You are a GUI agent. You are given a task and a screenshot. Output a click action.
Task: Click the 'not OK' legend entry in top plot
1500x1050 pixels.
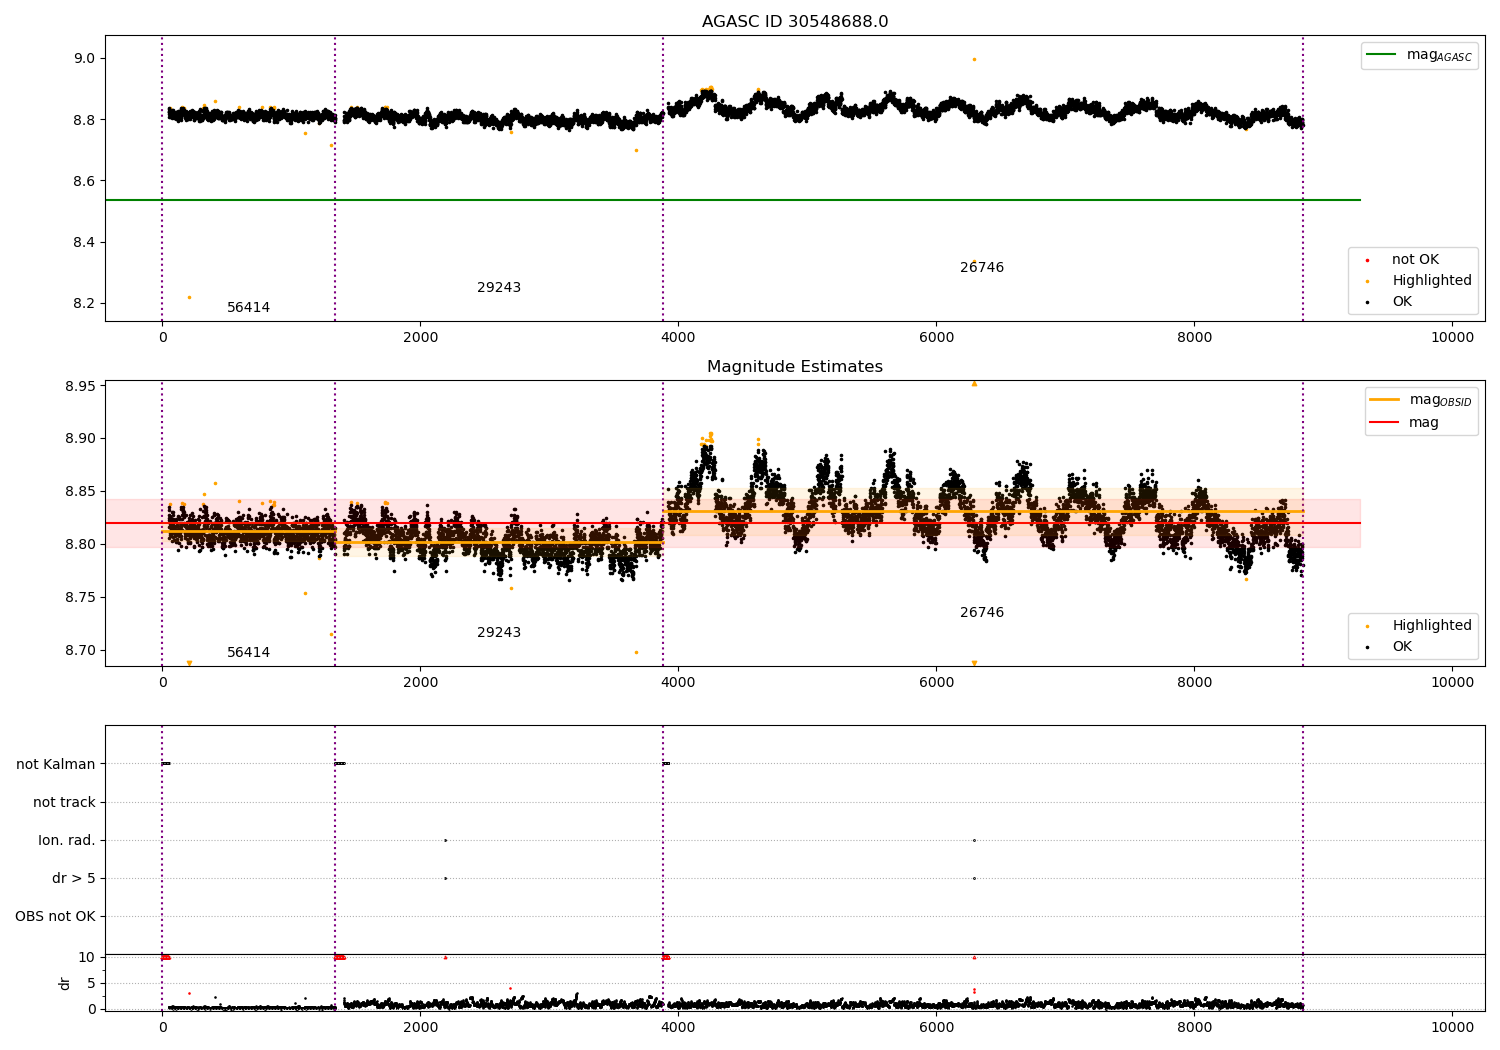click(x=1415, y=260)
